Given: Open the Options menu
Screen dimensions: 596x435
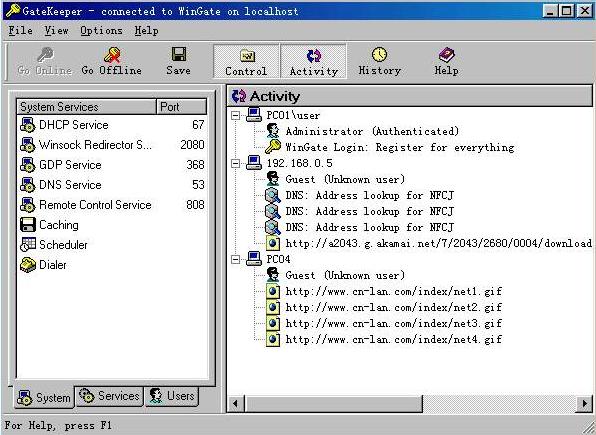Looking at the screenshot, I should click(101, 31).
